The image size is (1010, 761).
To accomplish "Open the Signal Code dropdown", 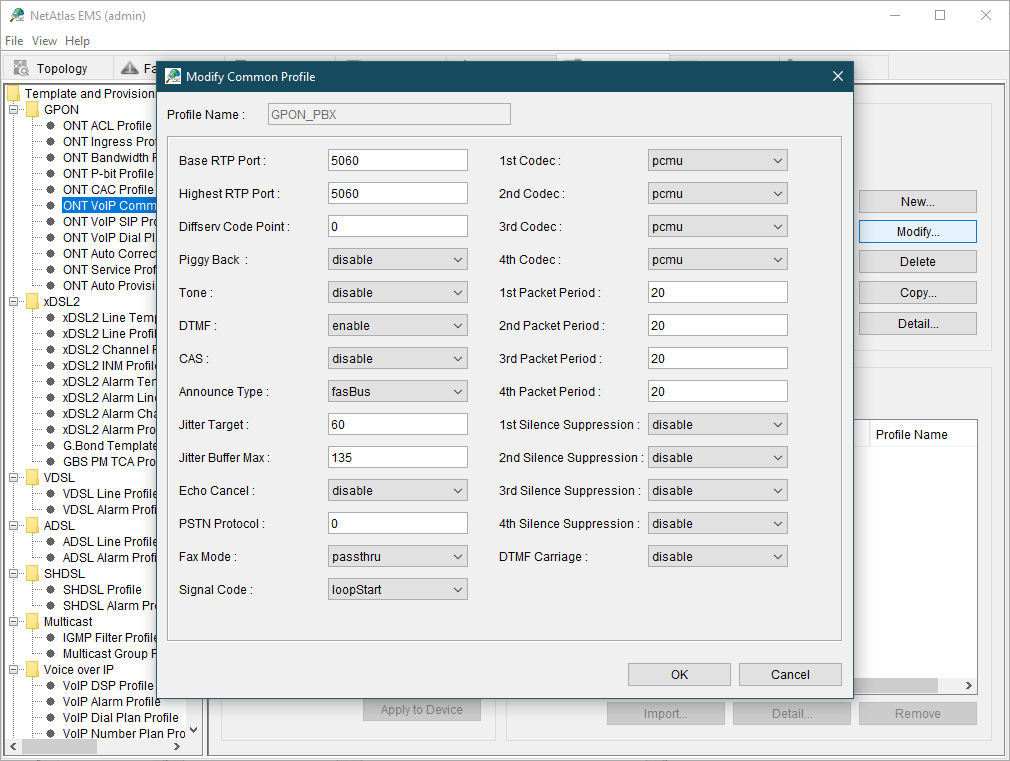I will [x=397, y=590].
